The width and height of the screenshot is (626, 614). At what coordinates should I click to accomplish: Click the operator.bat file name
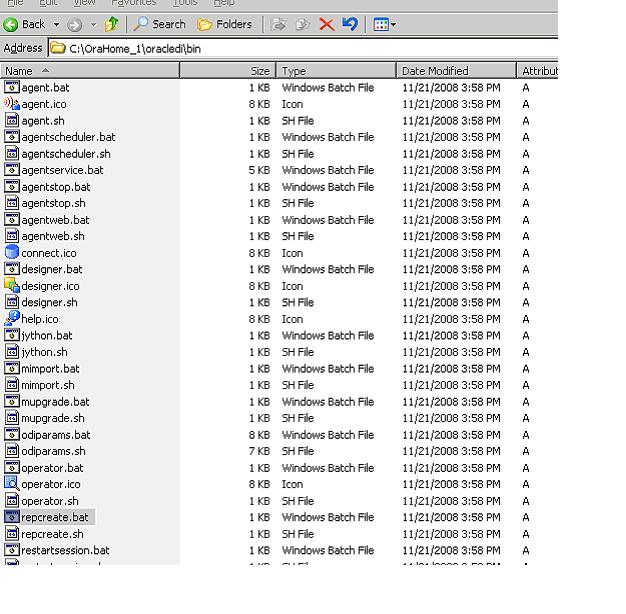pos(52,468)
